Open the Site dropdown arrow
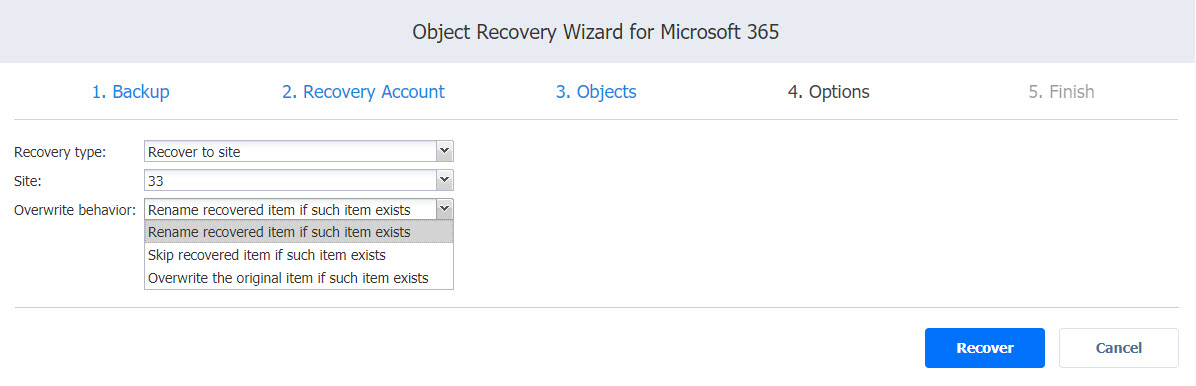Screen dimensions: 1196x386 pyautogui.click(x=445, y=180)
